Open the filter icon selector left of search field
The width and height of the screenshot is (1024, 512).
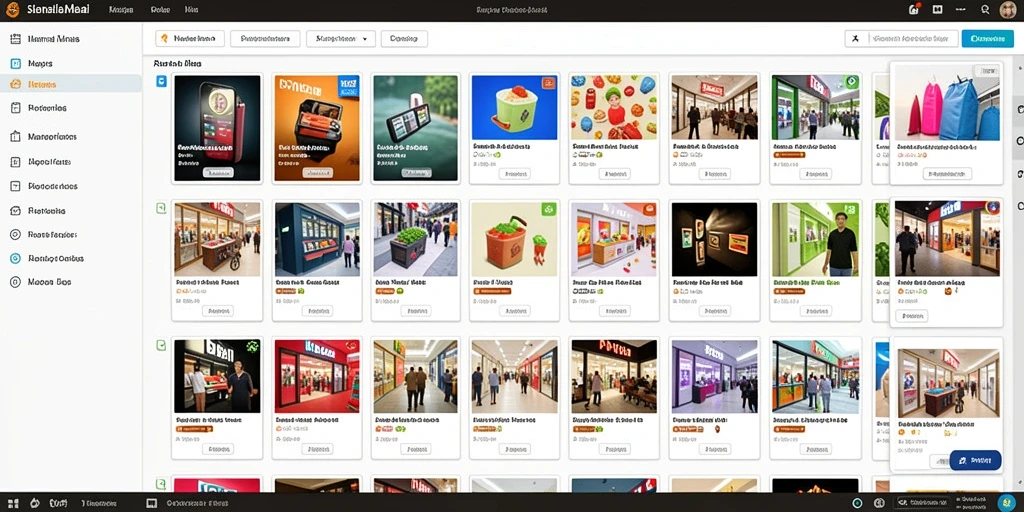point(856,39)
